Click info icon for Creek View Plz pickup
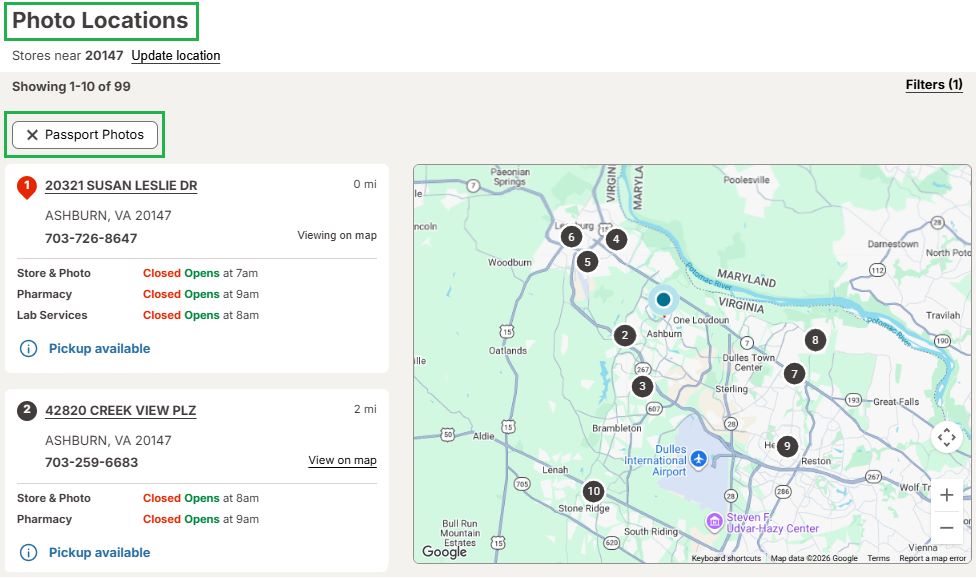The width and height of the screenshot is (976, 578). [x=29, y=552]
